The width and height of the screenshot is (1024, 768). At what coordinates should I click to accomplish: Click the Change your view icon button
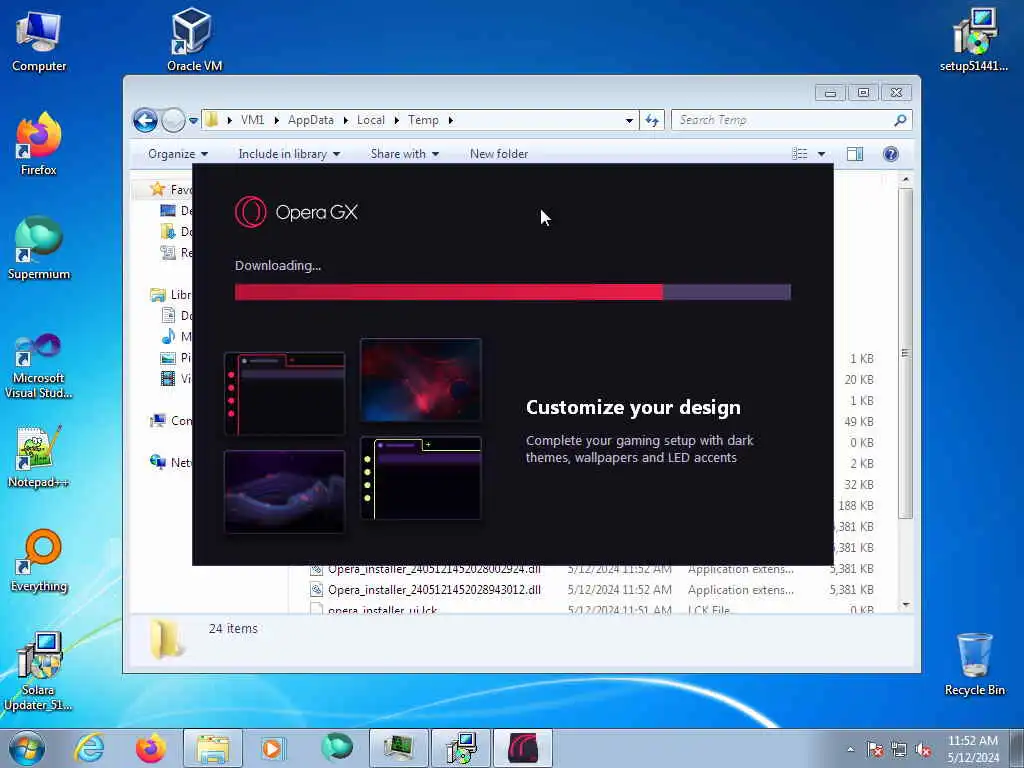click(800, 154)
